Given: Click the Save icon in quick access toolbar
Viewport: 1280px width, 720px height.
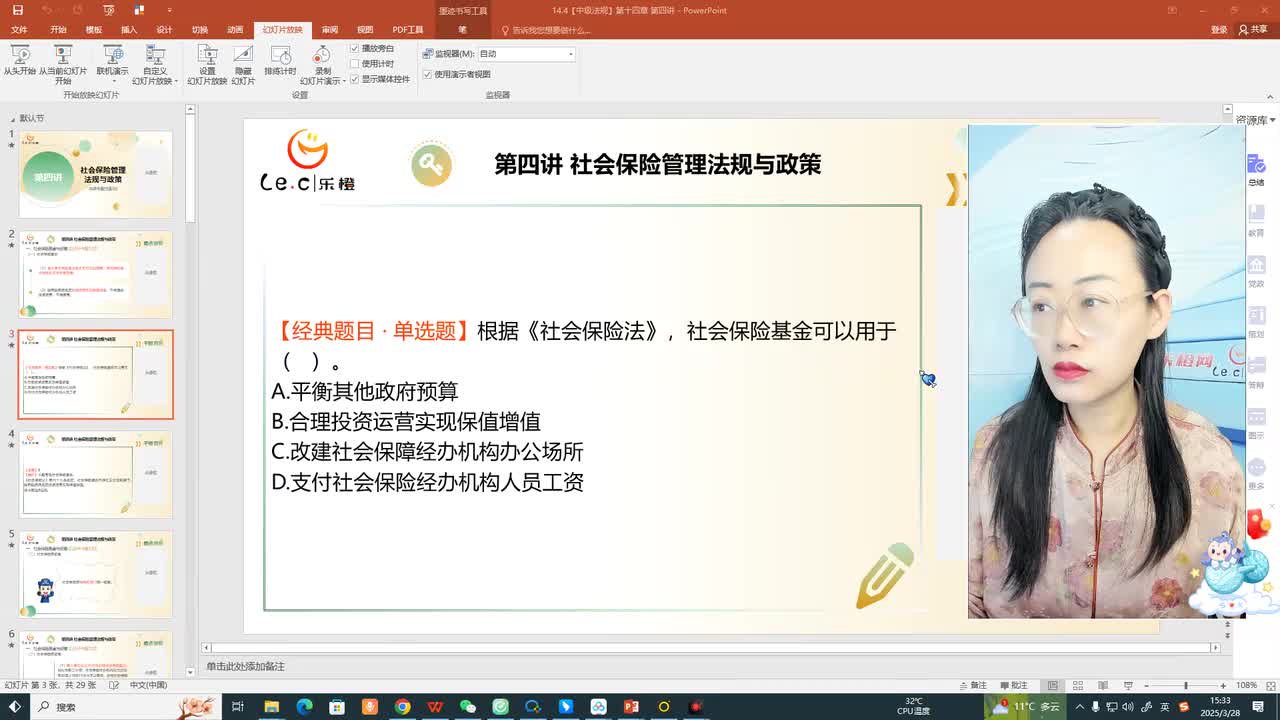Looking at the screenshot, I should pyautogui.click(x=17, y=10).
